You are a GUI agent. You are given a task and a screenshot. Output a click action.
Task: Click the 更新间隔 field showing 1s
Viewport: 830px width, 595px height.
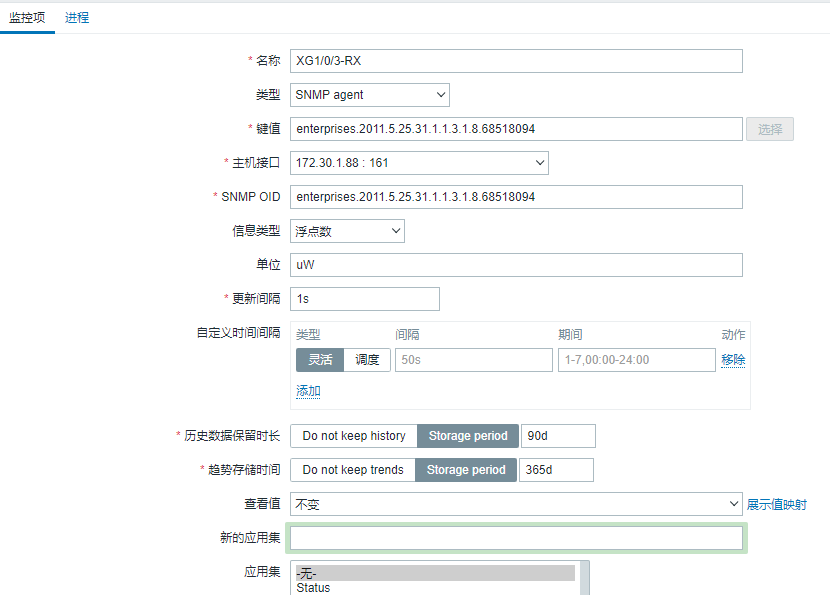[x=365, y=299]
